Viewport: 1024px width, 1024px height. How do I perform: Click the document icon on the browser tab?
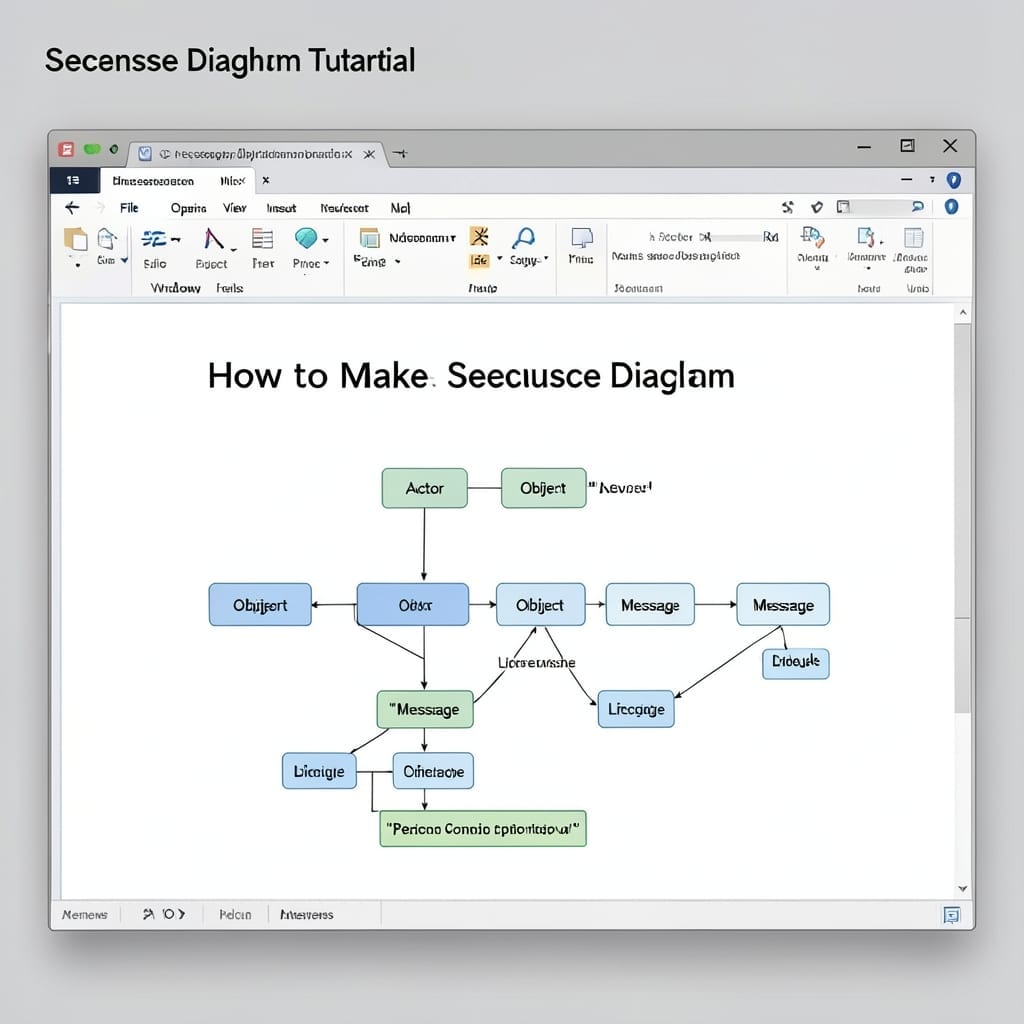(145, 153)
